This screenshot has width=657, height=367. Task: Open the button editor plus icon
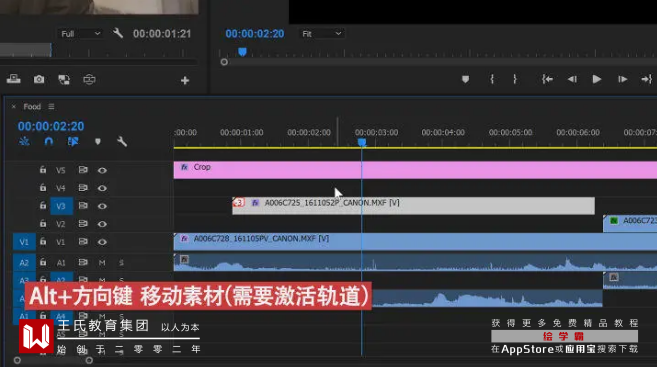(x=185, y=80)
